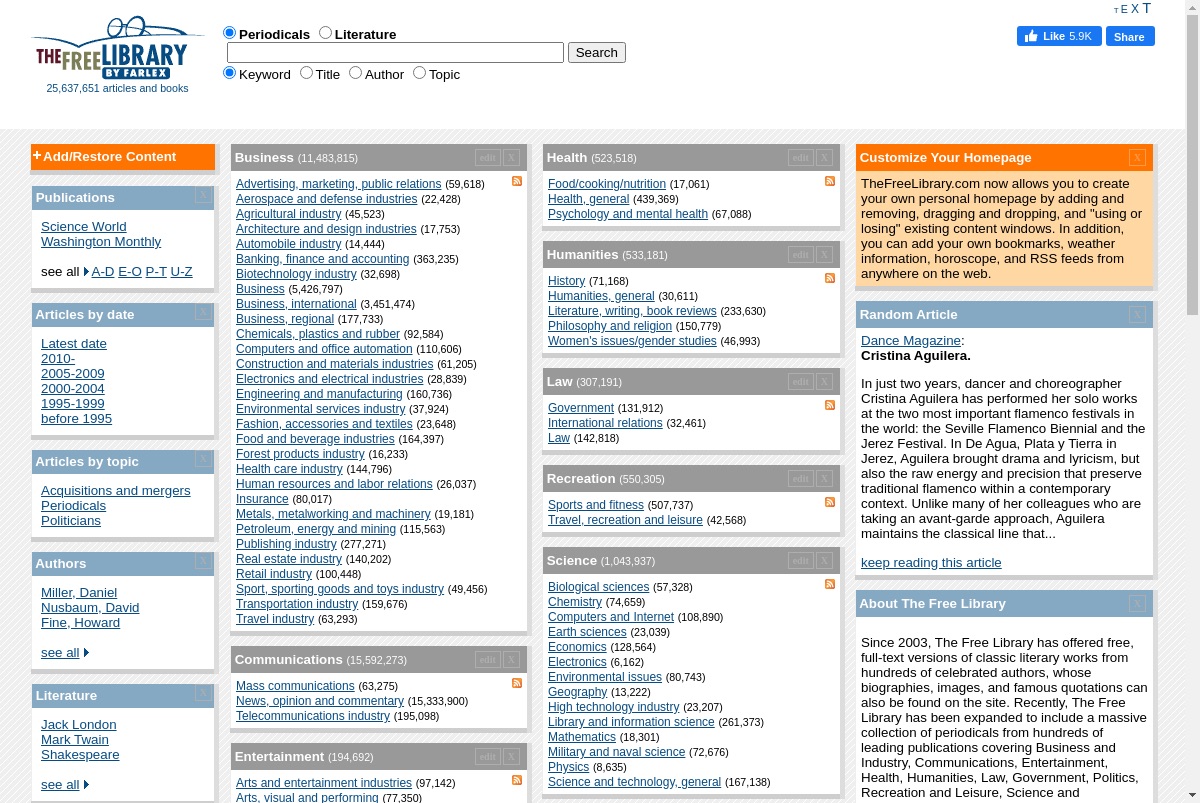Click the Recreation panel RSS feed icon
1200x803 pixels.
[x=830, y=502]
